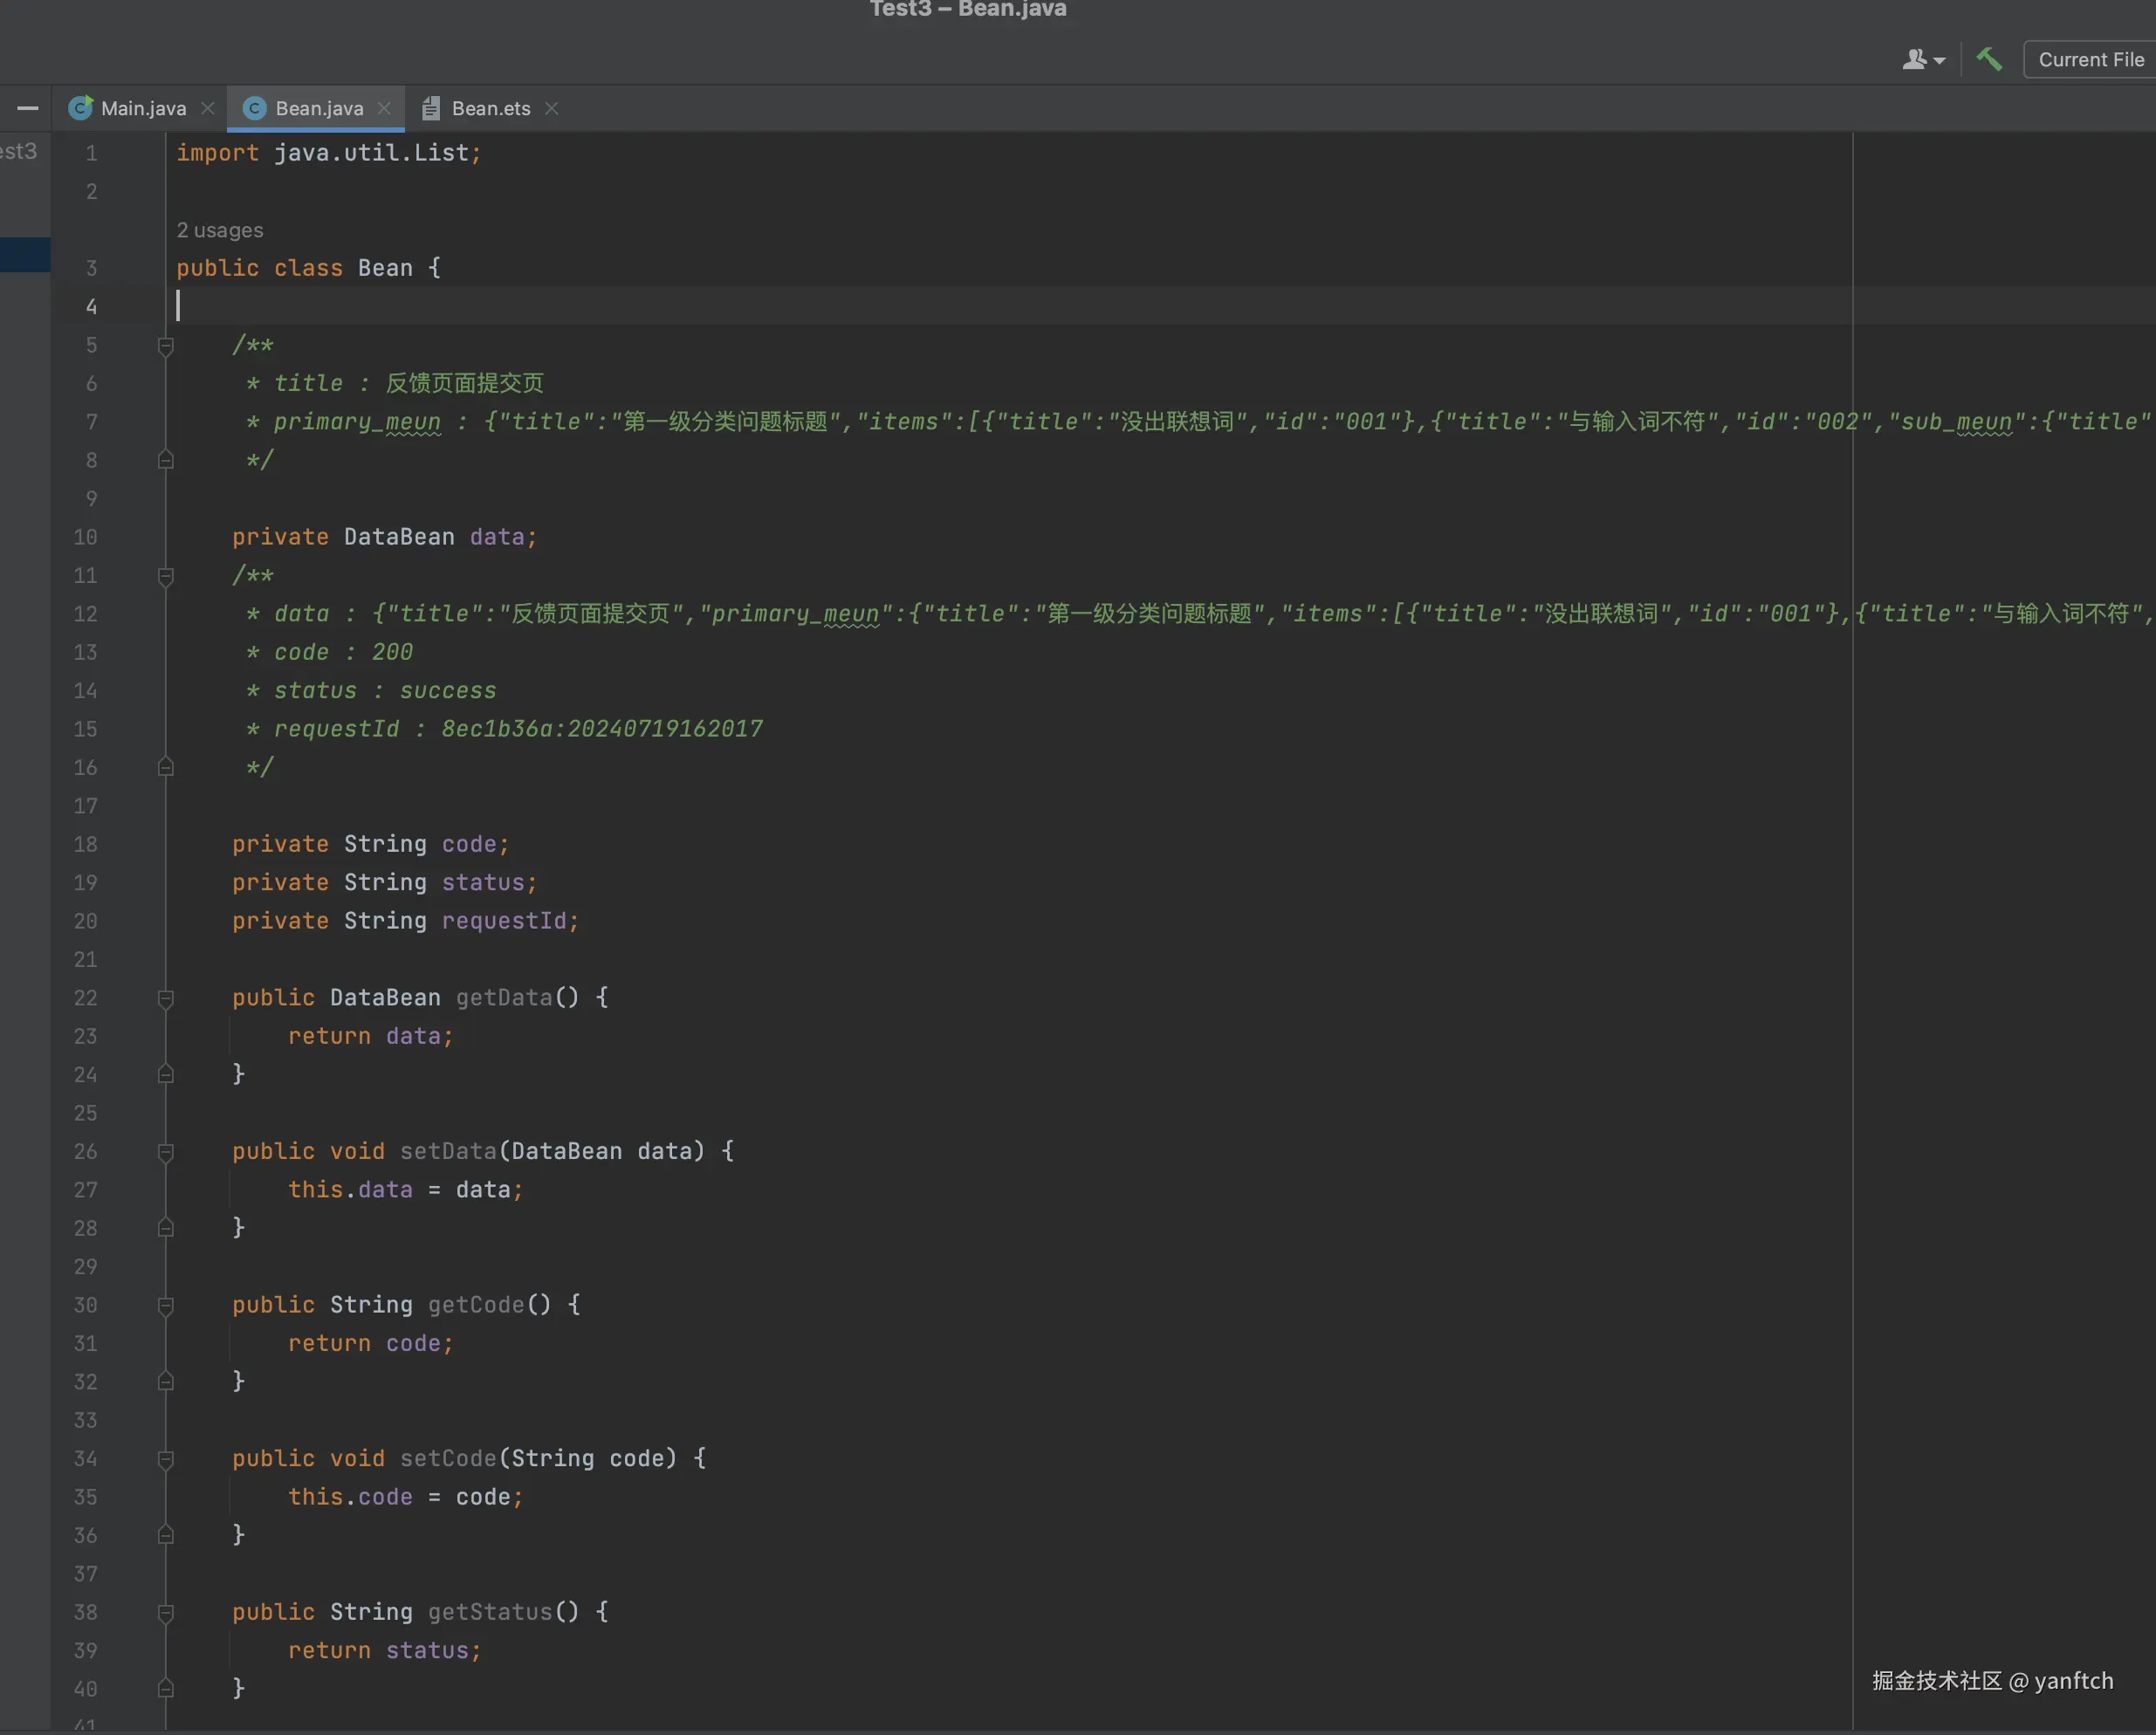
Task: Collapse the Javadoc comment at line 11
Action: pyautogui.click(x=166, y=576)
